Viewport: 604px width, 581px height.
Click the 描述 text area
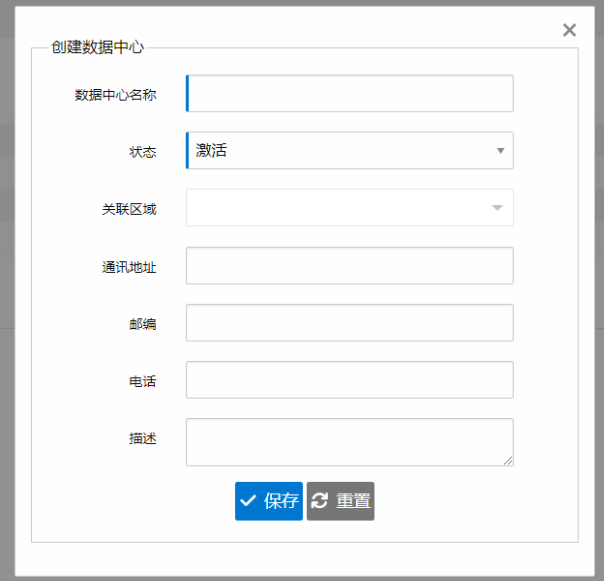click(350, 442)
